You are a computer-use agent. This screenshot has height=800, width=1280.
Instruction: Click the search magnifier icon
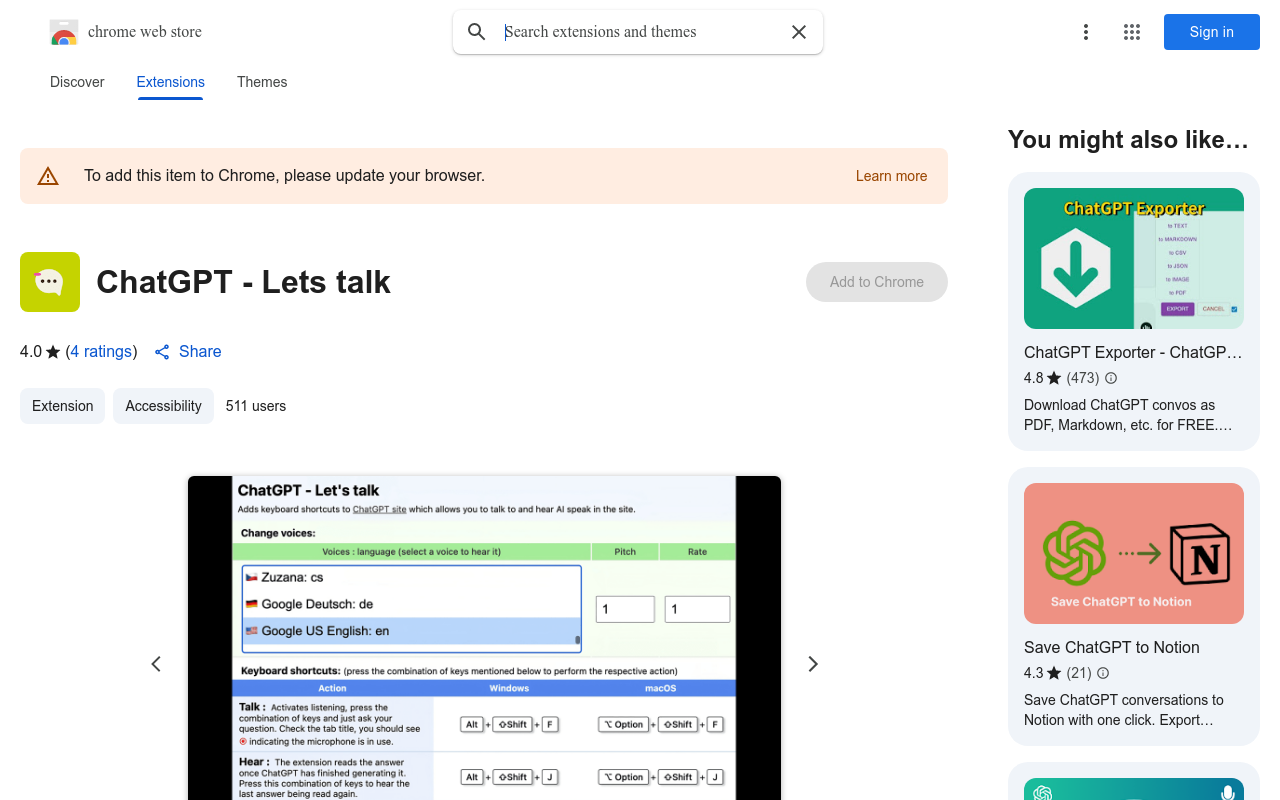477,32
